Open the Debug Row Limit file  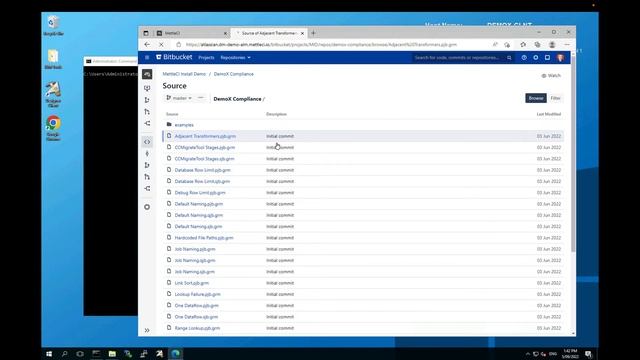[200, 193]
